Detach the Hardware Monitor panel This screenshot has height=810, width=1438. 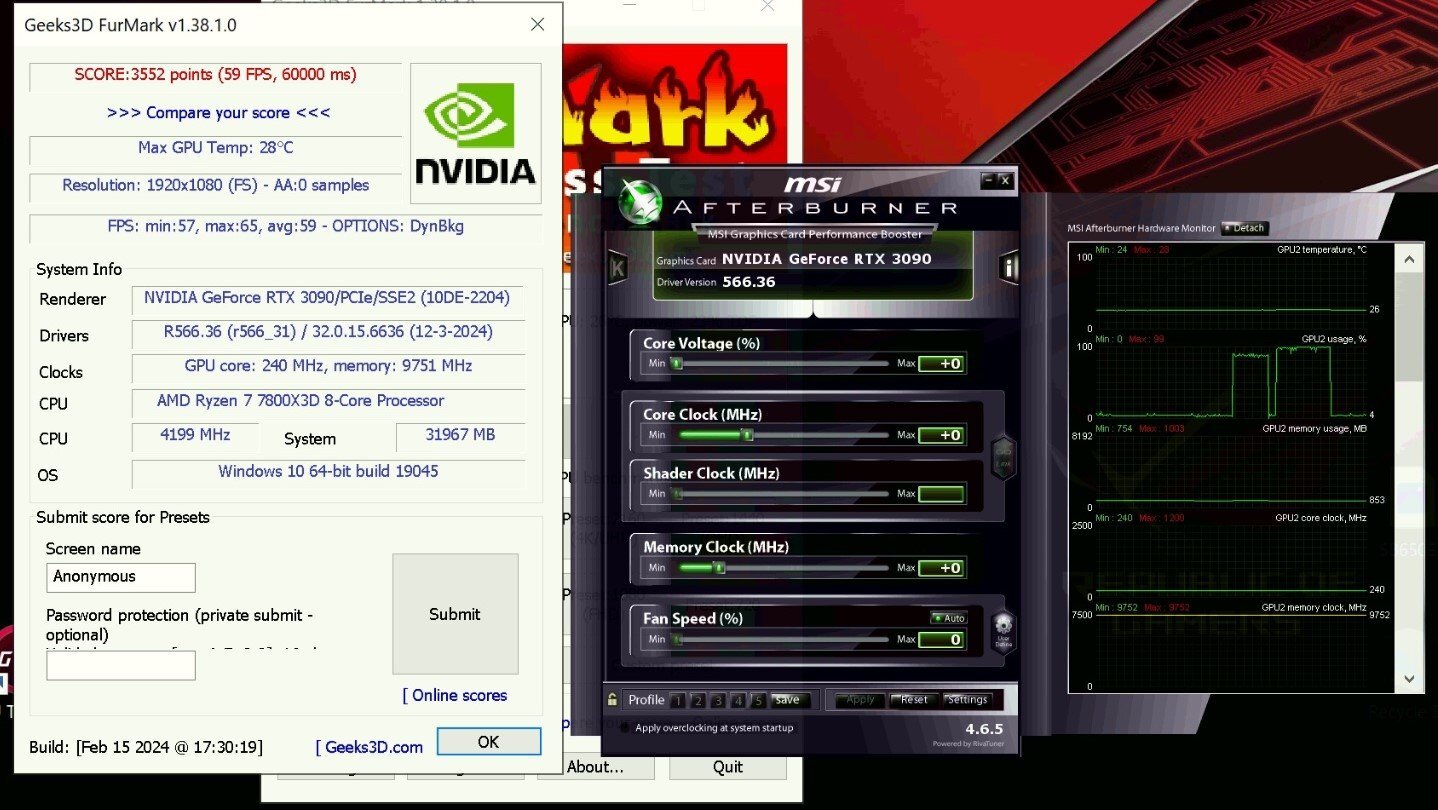click(1244, 228)
